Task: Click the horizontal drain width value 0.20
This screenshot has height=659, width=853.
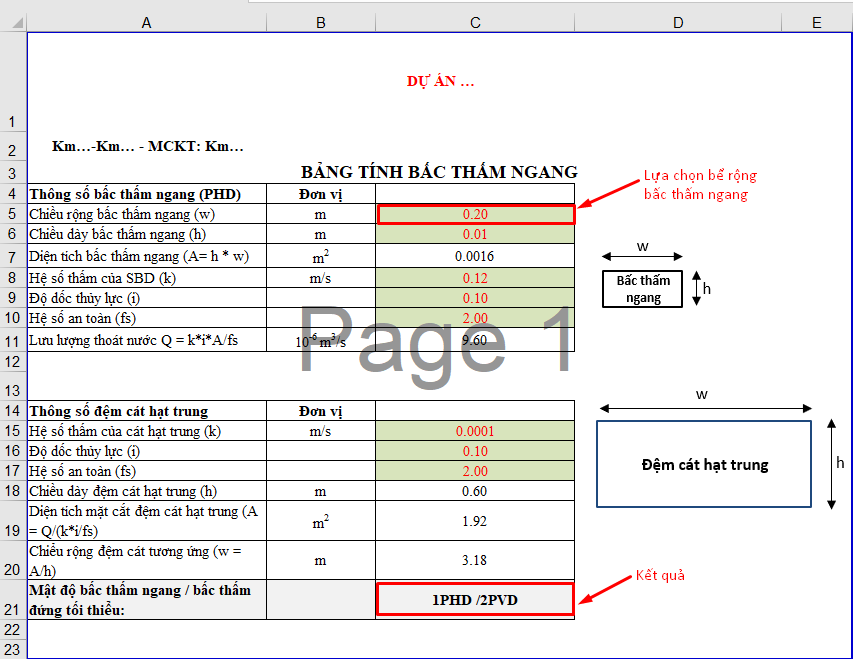Action: coord(475,214)
